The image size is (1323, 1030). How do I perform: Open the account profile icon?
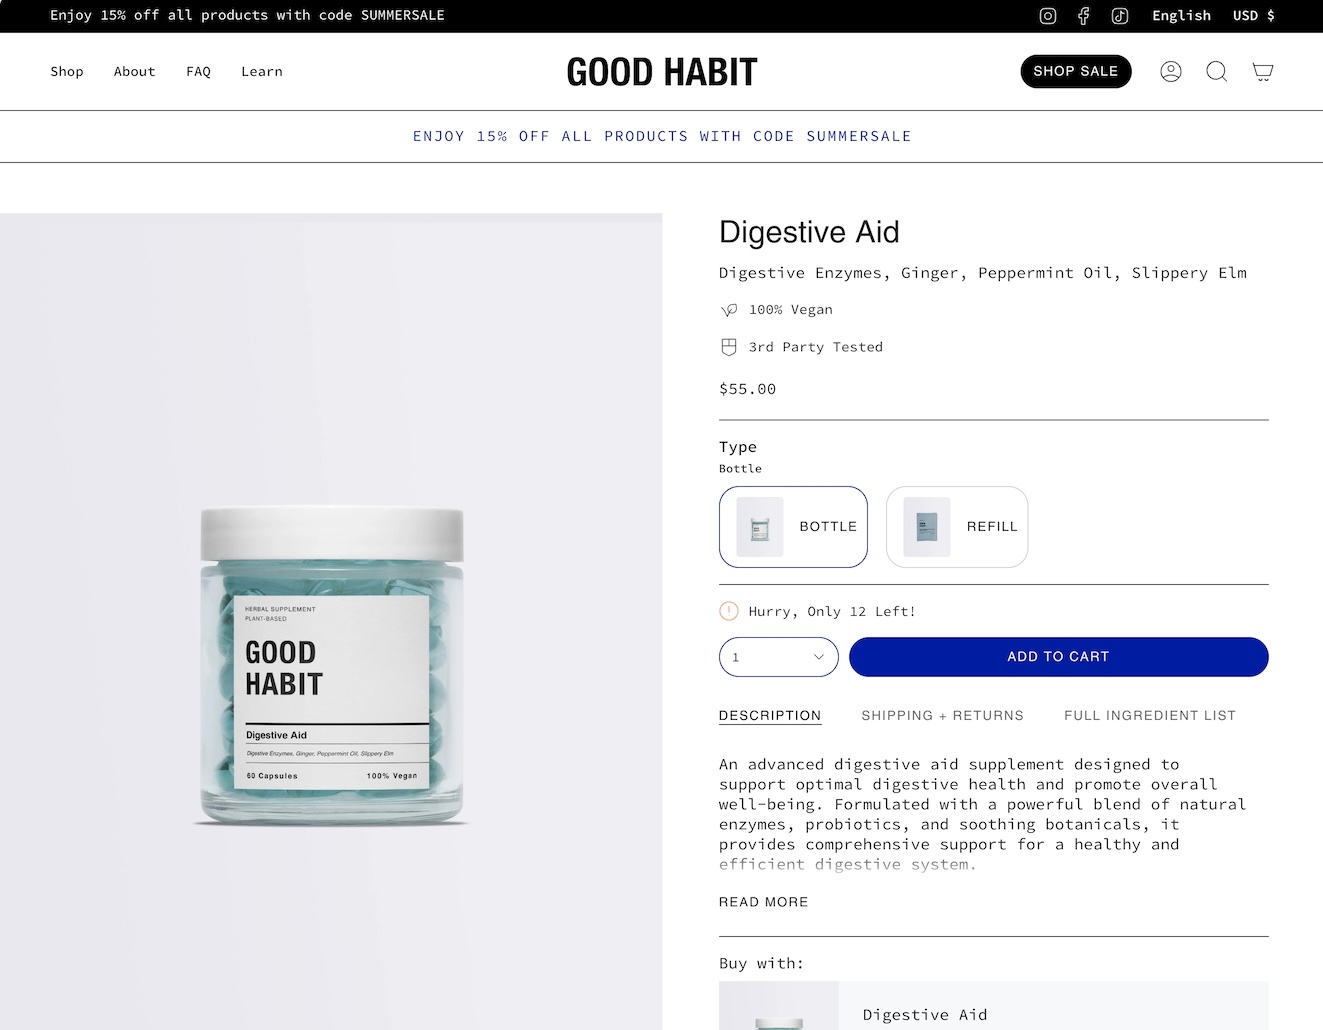pyautogui.click(x=1171, y=71)
